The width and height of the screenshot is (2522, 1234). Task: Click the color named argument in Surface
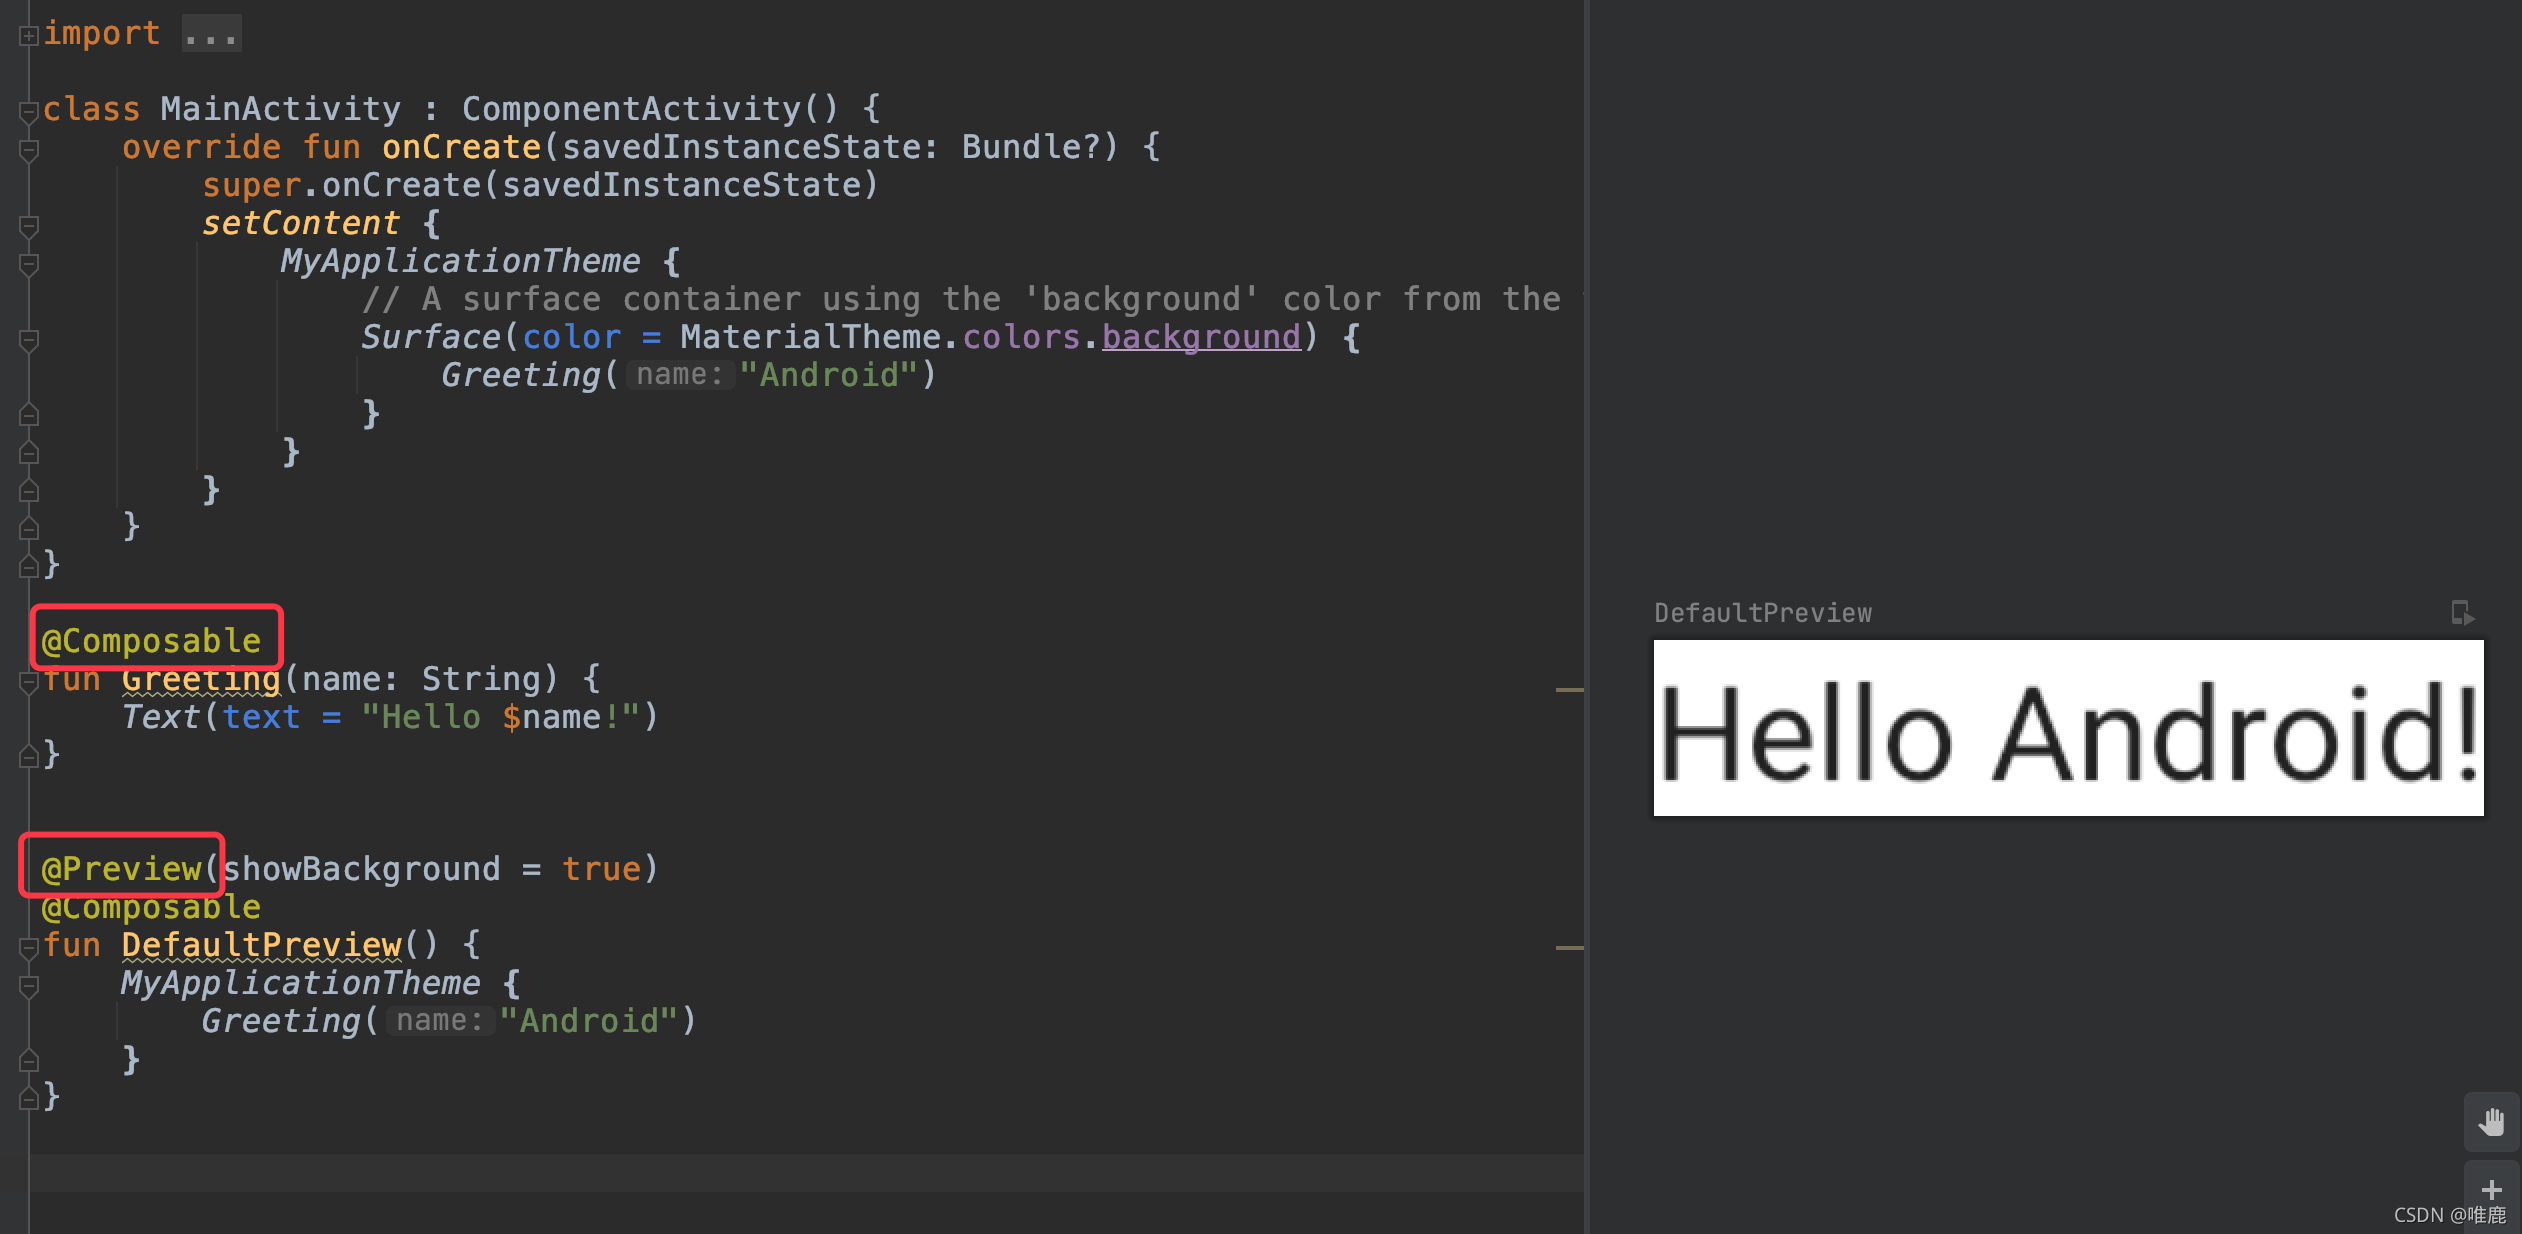tap(571, 337)
